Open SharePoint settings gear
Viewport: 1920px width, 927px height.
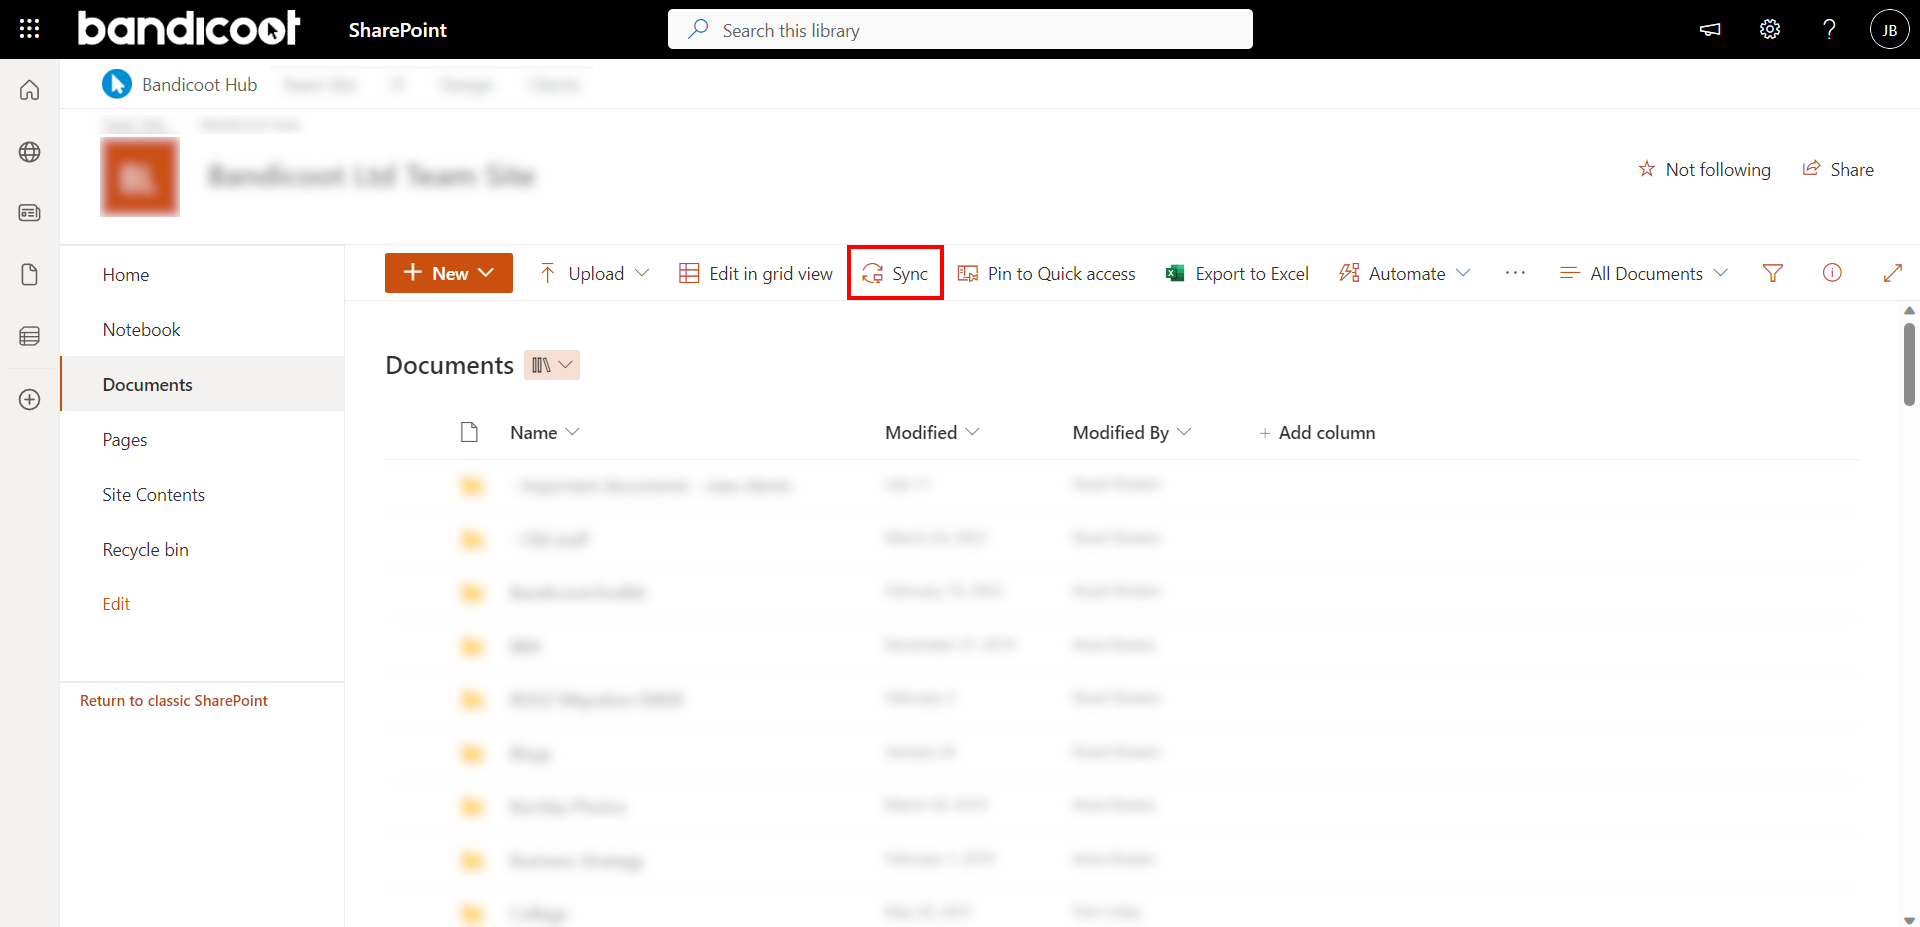coord(1769,29)
